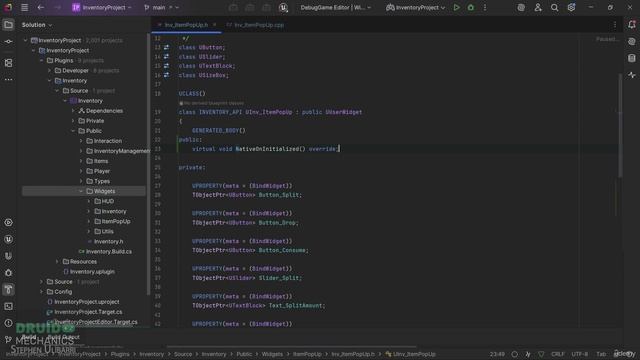Collapse the Plugins folder
This screenshot has width=640, height=360.
pyautogui.click(x=41, y=60)
